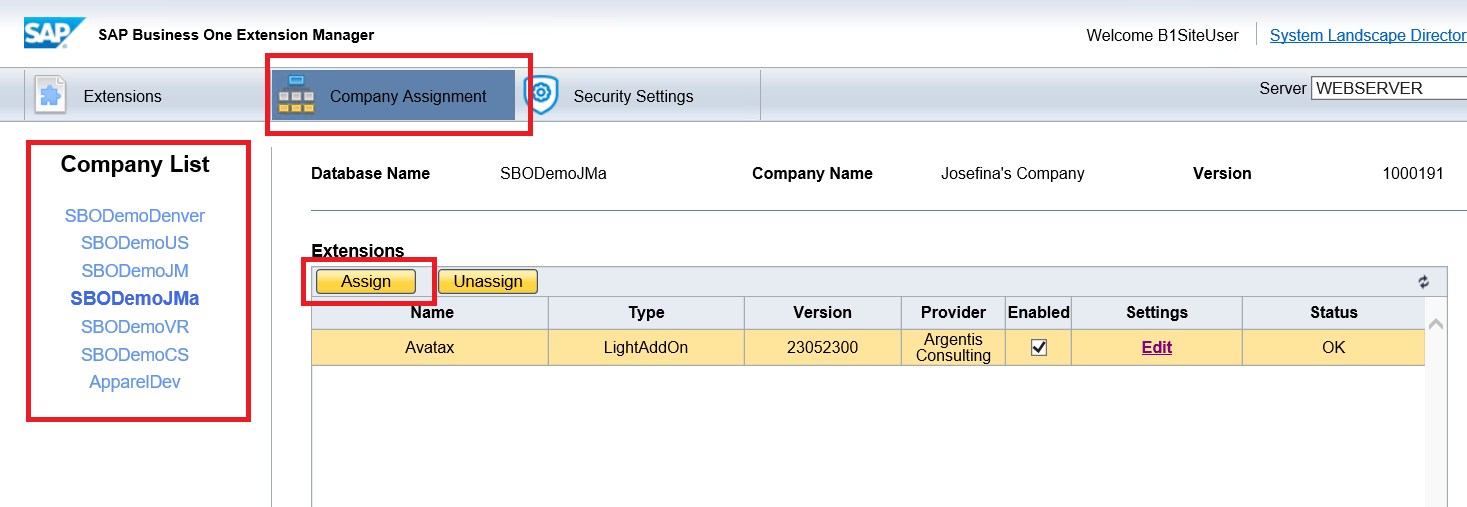Click table scrollbar up arrow
Viewport: 1467px width, 507px height.
(x=1436, y=324)
